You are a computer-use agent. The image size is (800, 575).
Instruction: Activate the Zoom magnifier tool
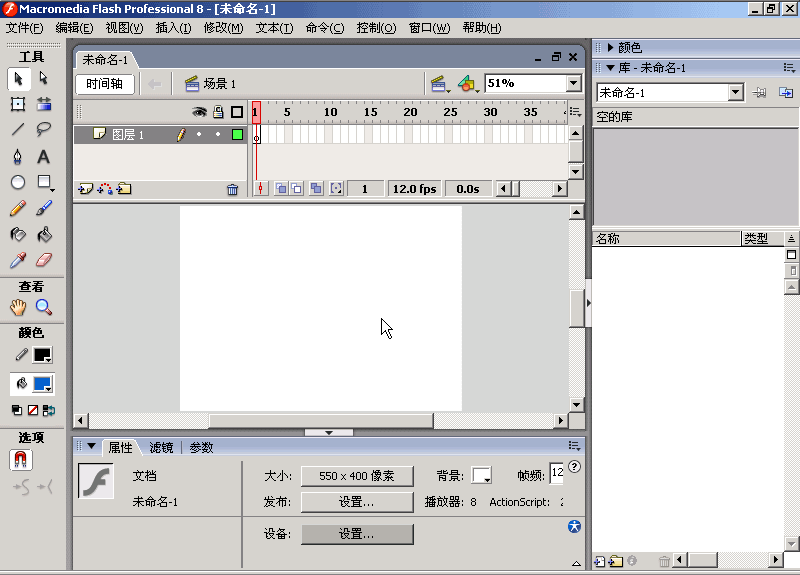[44, 308]
